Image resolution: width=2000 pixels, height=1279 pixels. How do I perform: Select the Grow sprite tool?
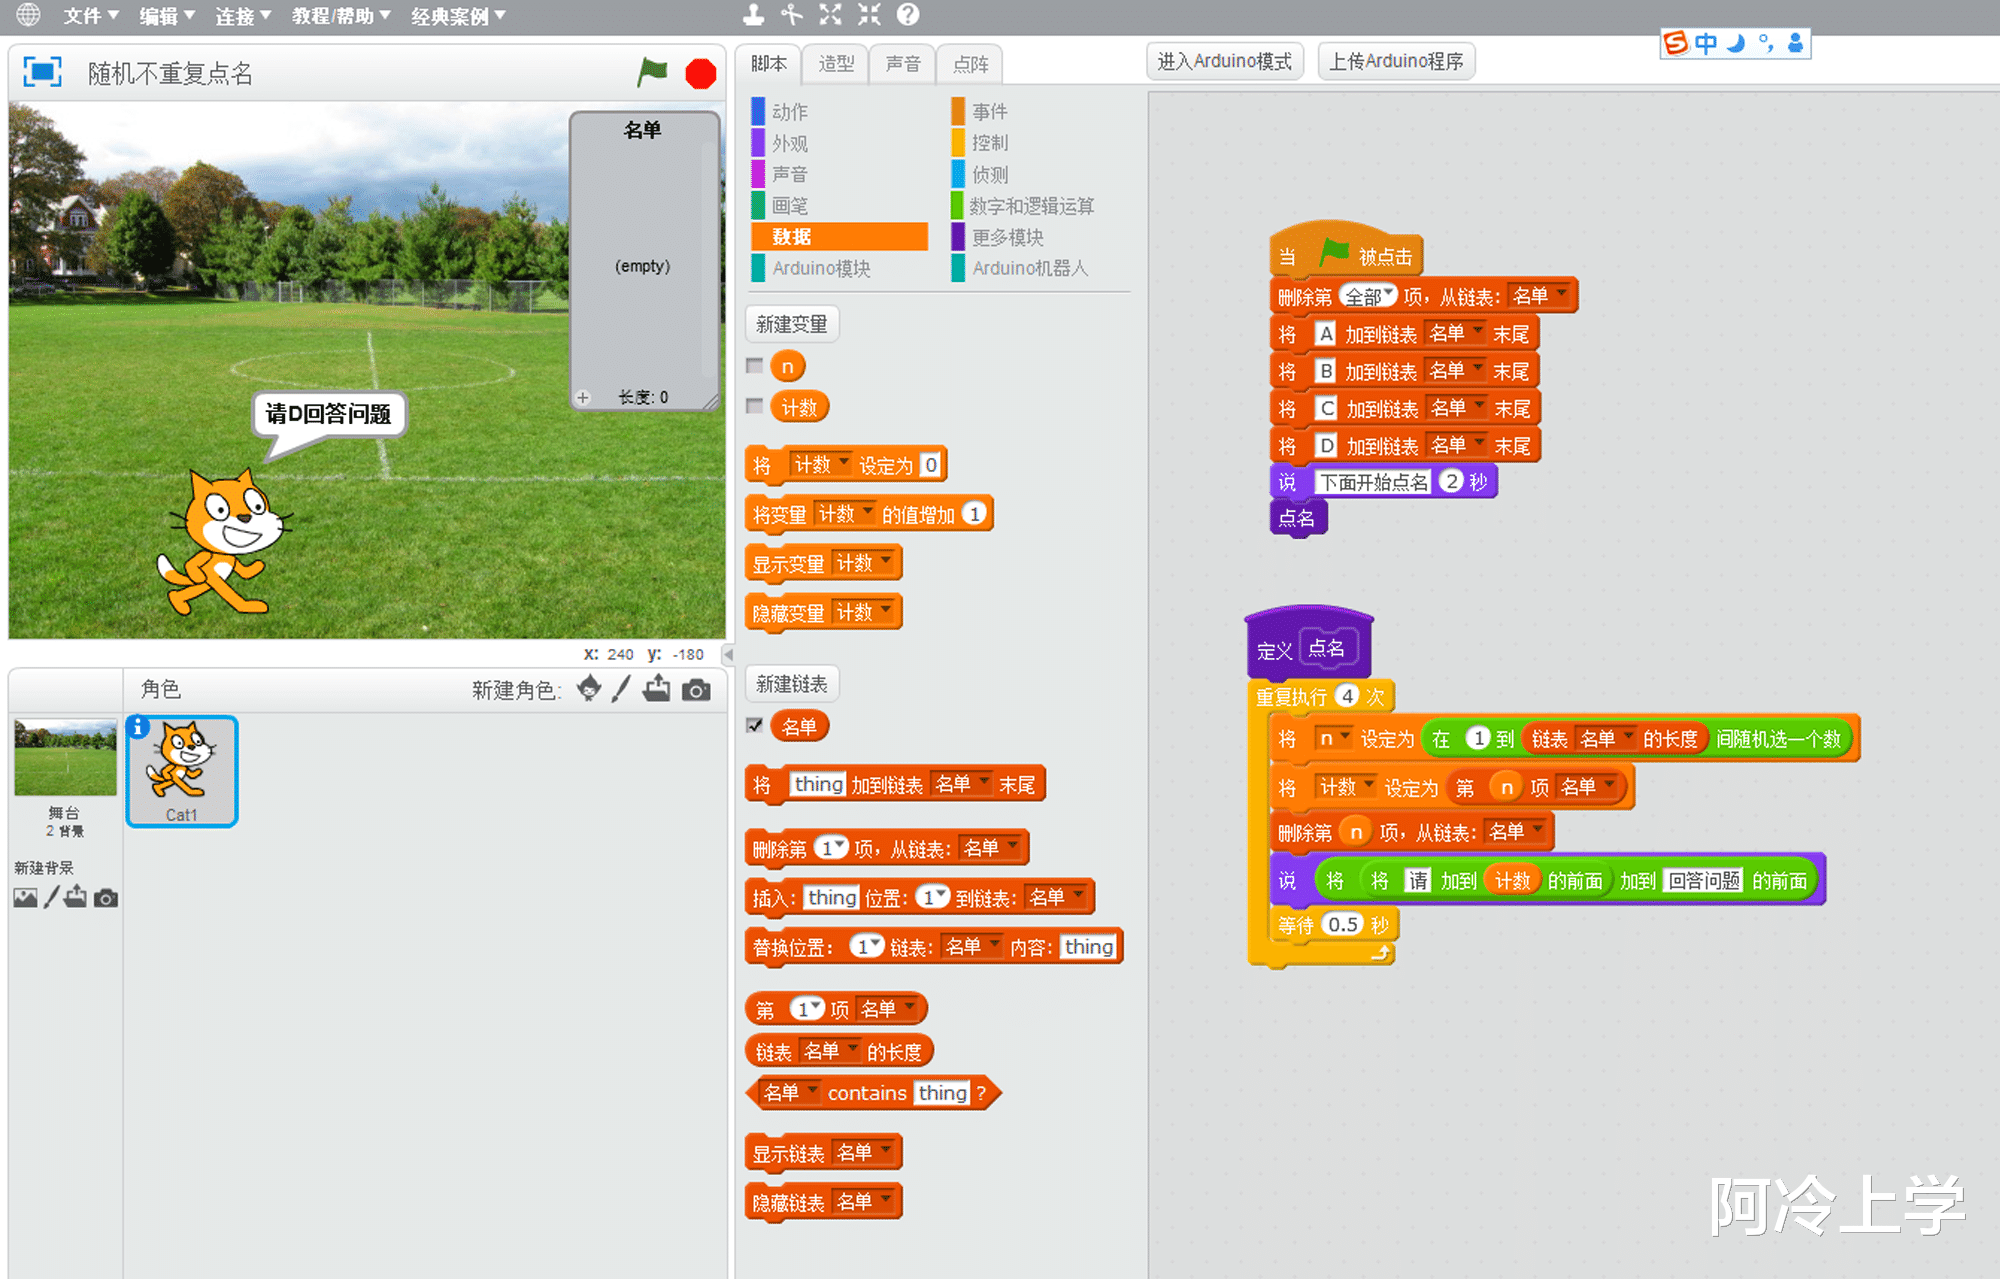(x=830, y=15)
